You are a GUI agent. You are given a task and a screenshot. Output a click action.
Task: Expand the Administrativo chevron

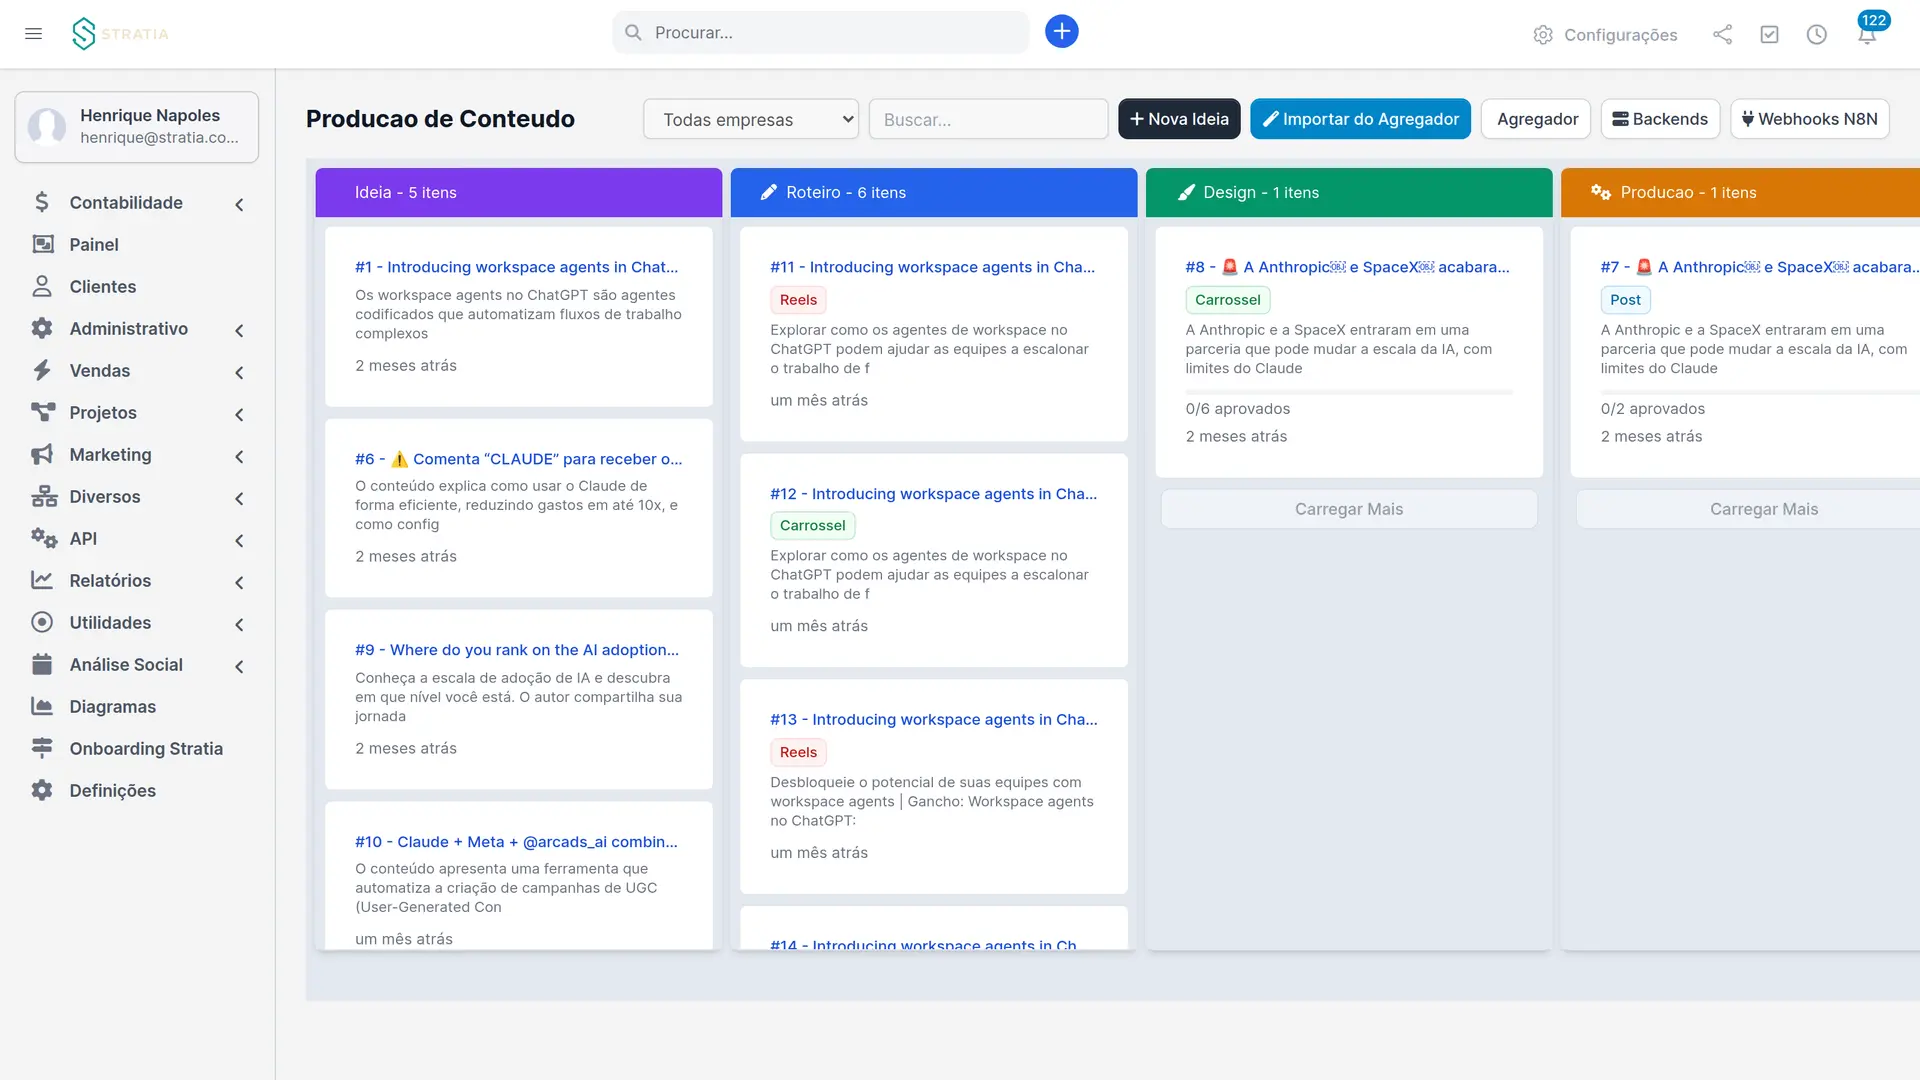239,331
